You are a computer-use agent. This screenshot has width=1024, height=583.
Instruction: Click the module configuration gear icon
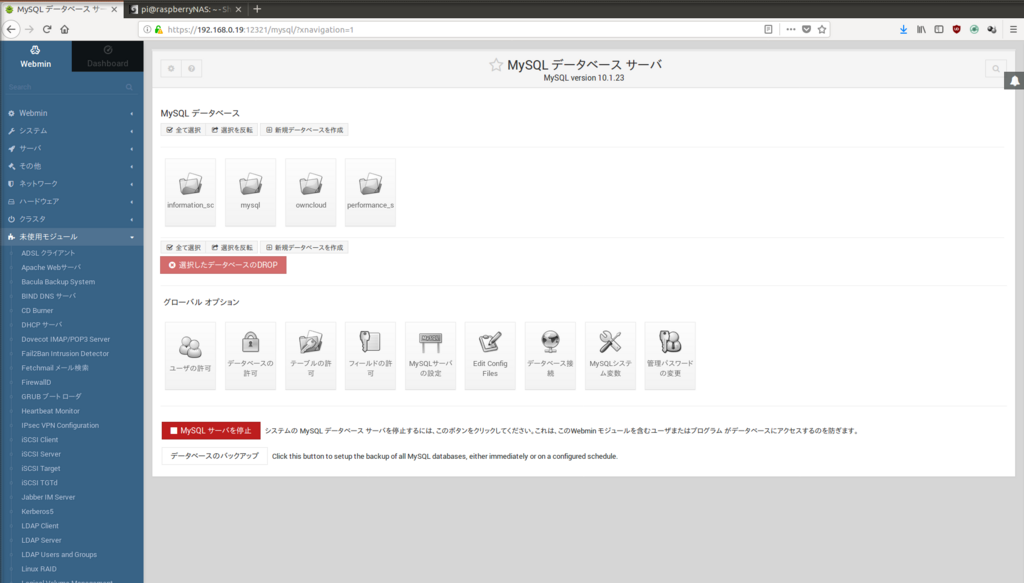click(171, 69)
